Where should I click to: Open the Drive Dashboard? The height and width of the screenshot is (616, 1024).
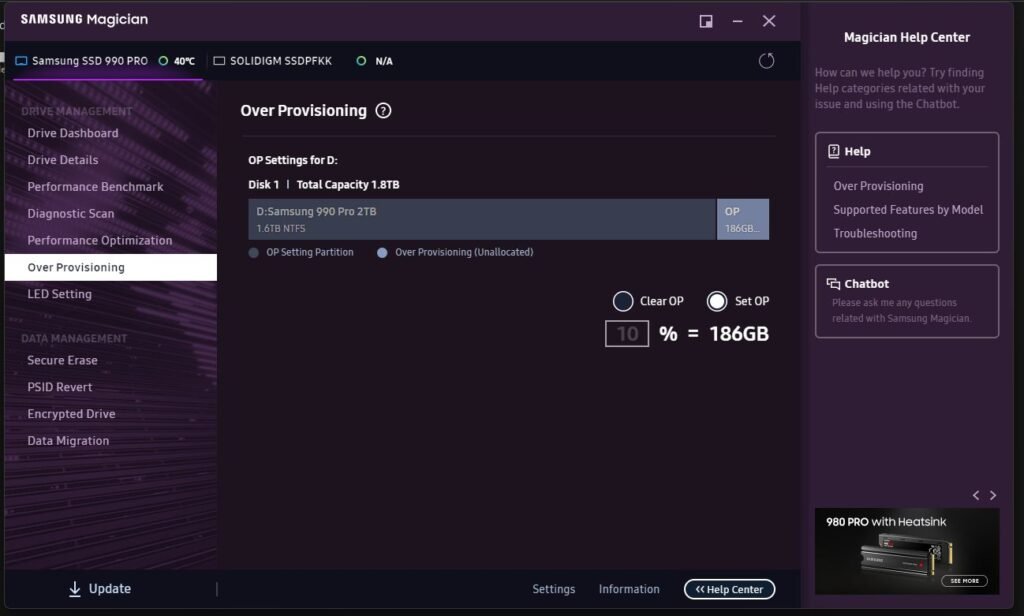tap(74, 133)
